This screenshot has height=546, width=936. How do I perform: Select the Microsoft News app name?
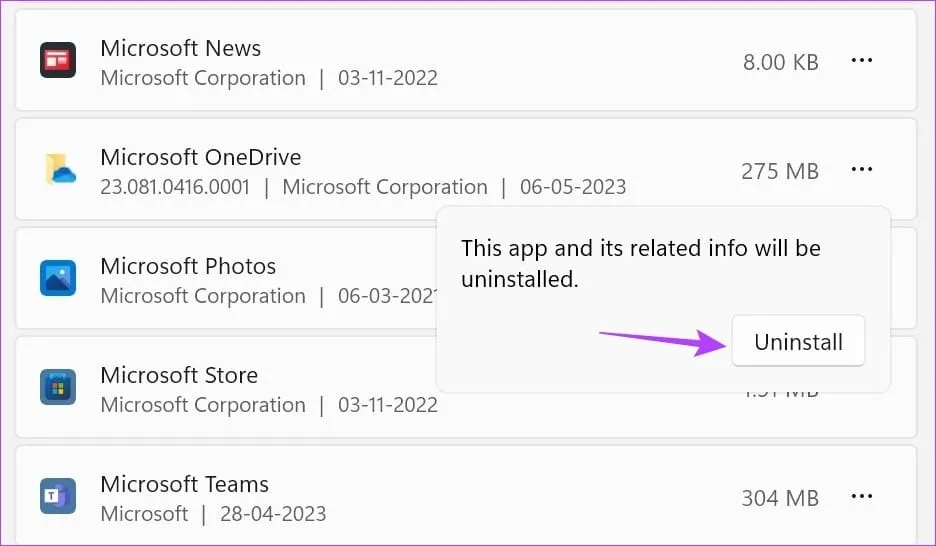tap(181, 48)
